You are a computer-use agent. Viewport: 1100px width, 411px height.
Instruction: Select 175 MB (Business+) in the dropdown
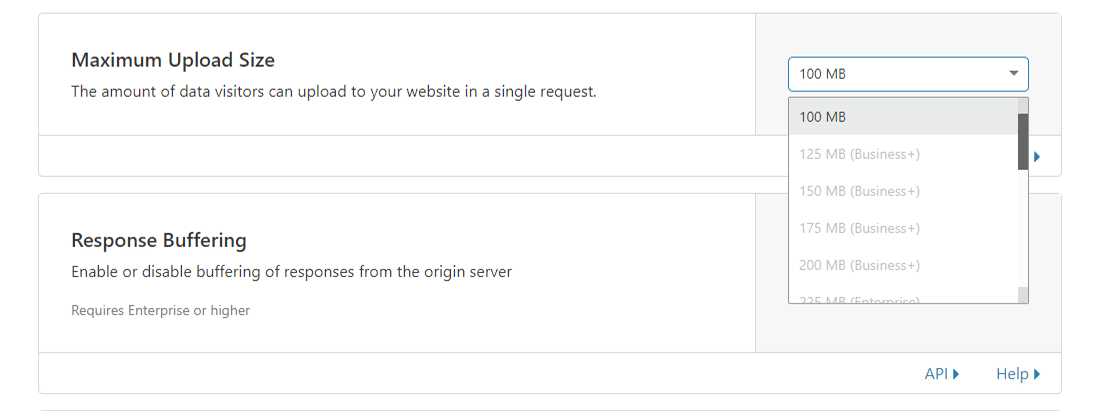pyautogui.click(x=902, y=228)
